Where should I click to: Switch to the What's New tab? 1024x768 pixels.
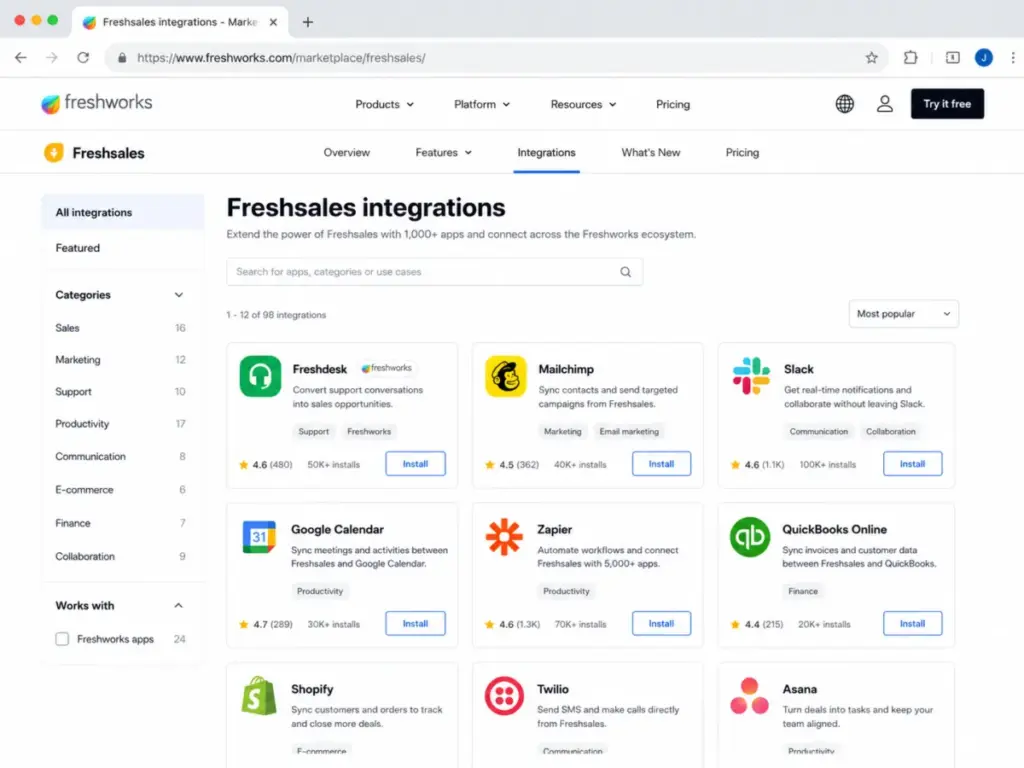[650, 153]
